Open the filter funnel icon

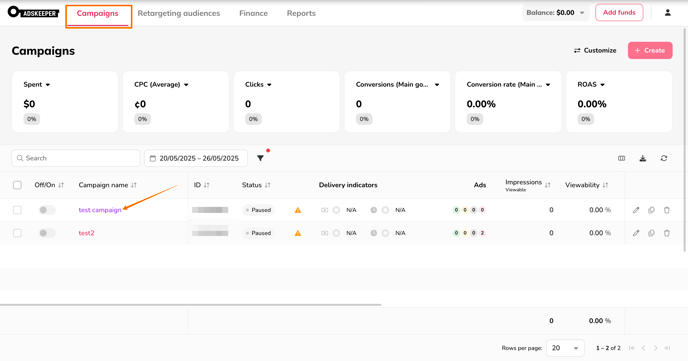(260, 158)
